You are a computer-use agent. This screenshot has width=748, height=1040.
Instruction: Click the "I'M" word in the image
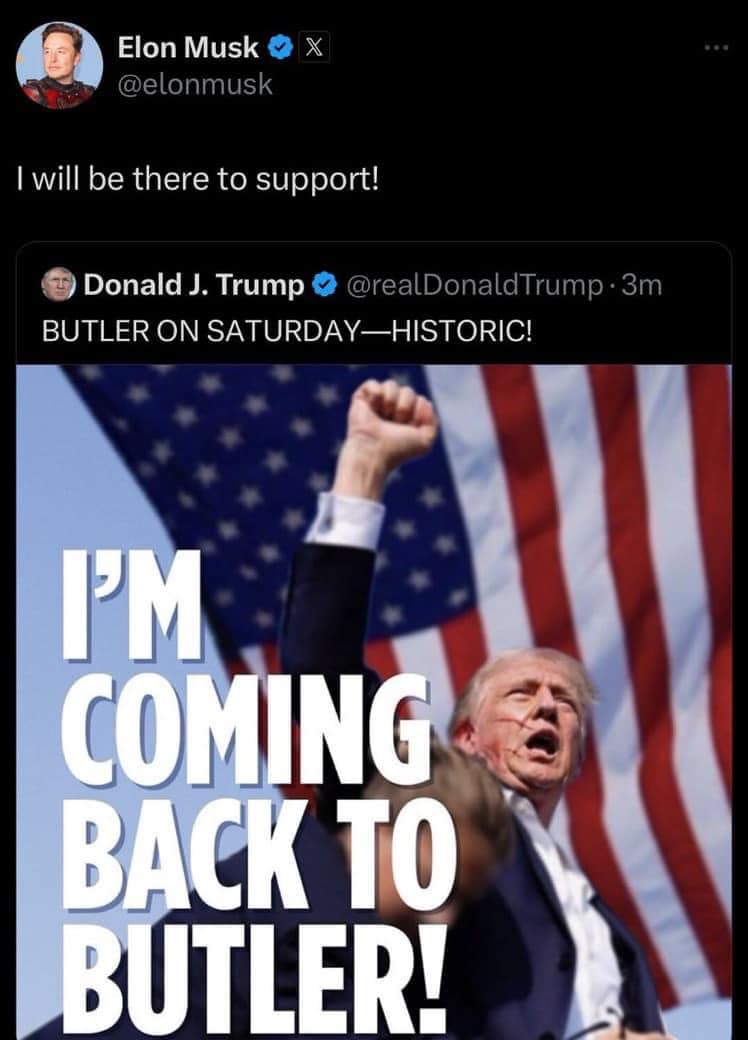[132, 605]
